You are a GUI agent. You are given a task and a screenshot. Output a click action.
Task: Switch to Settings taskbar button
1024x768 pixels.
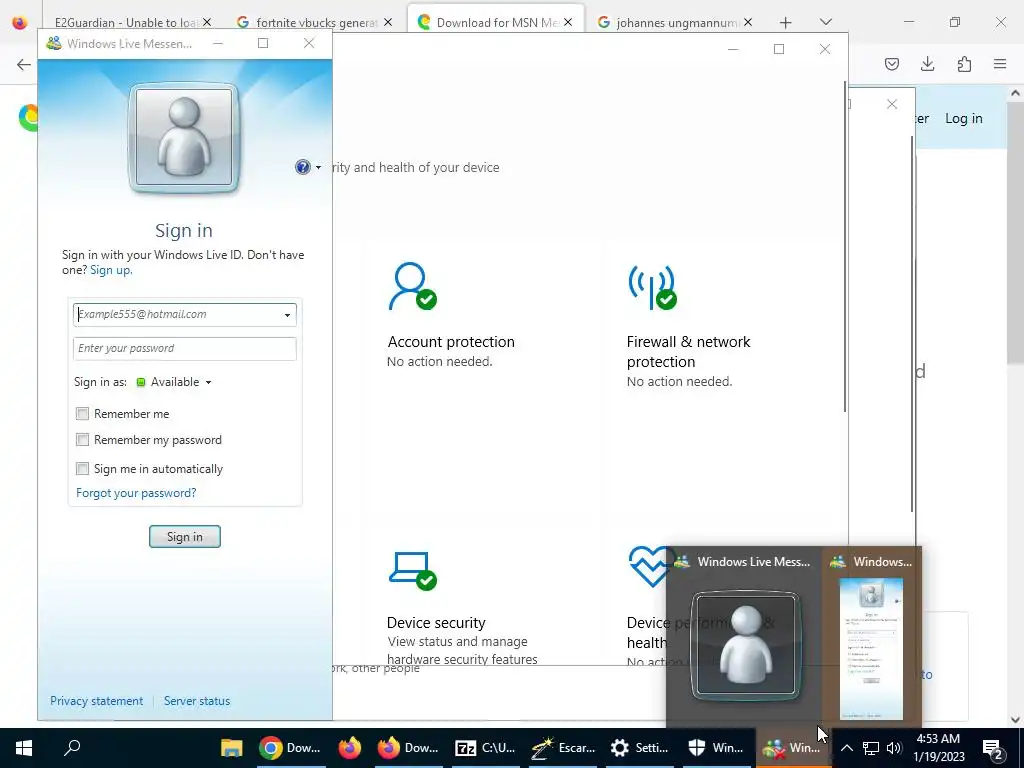(639, 748)
